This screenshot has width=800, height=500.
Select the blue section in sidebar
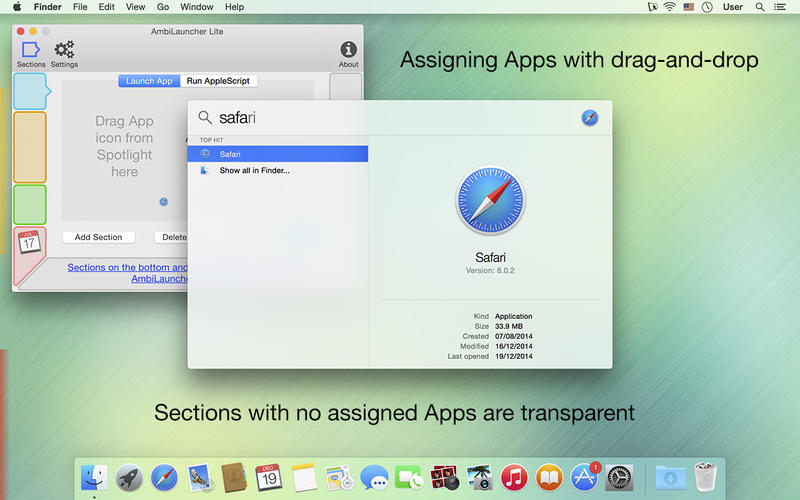click(30, 91)
